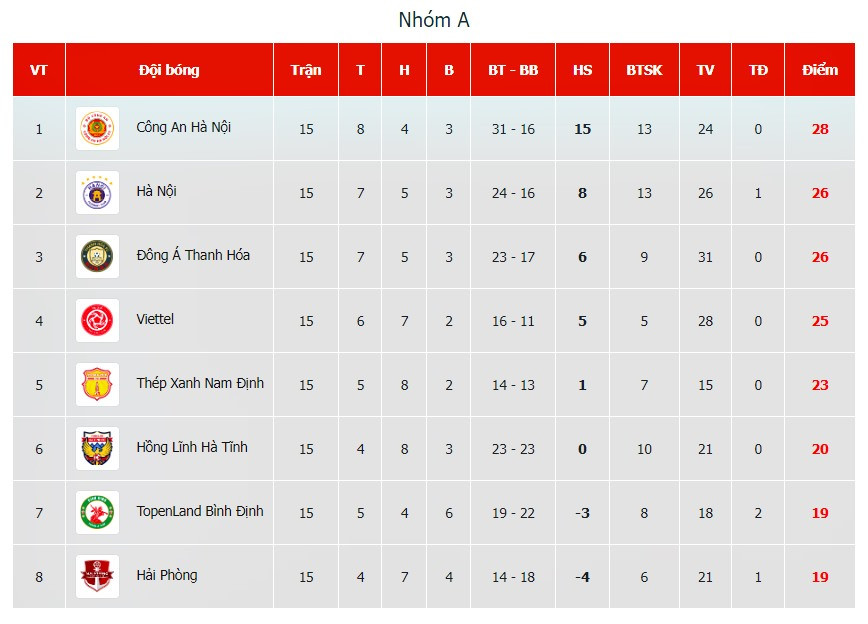The height and width of the screenshot is (624, 868).
Task: Click the Công An Hà Nội club logo
Action: tap(97, 129)
